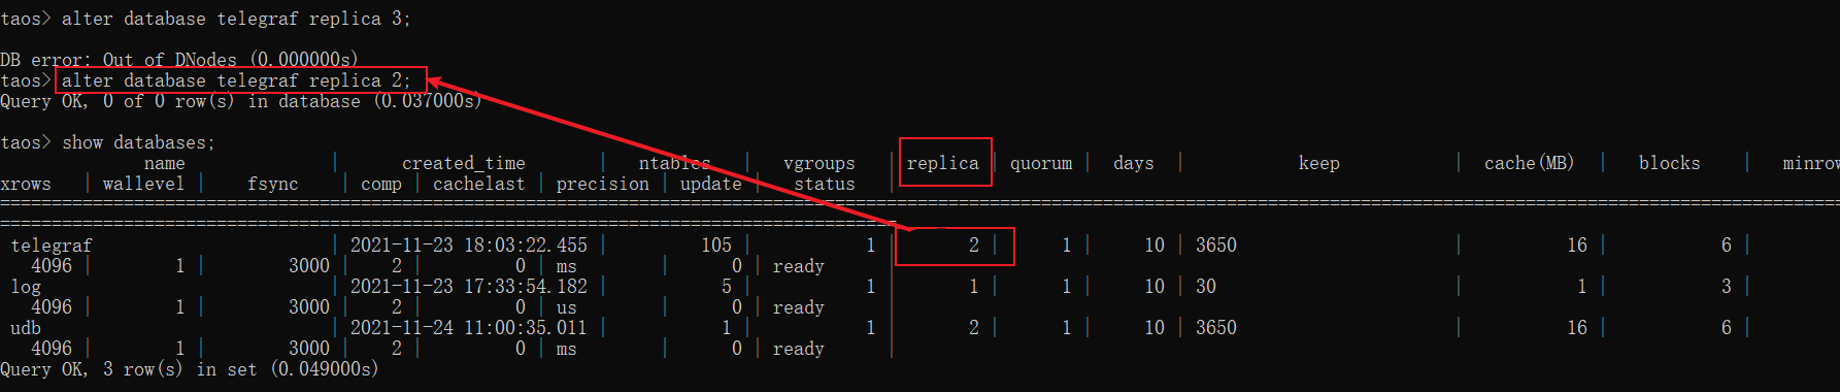Viewport: 1840px width, 392px height.
Task: Click the timestamp '2021-11-23 18:03:22.455'
Action: pos(468,246)
